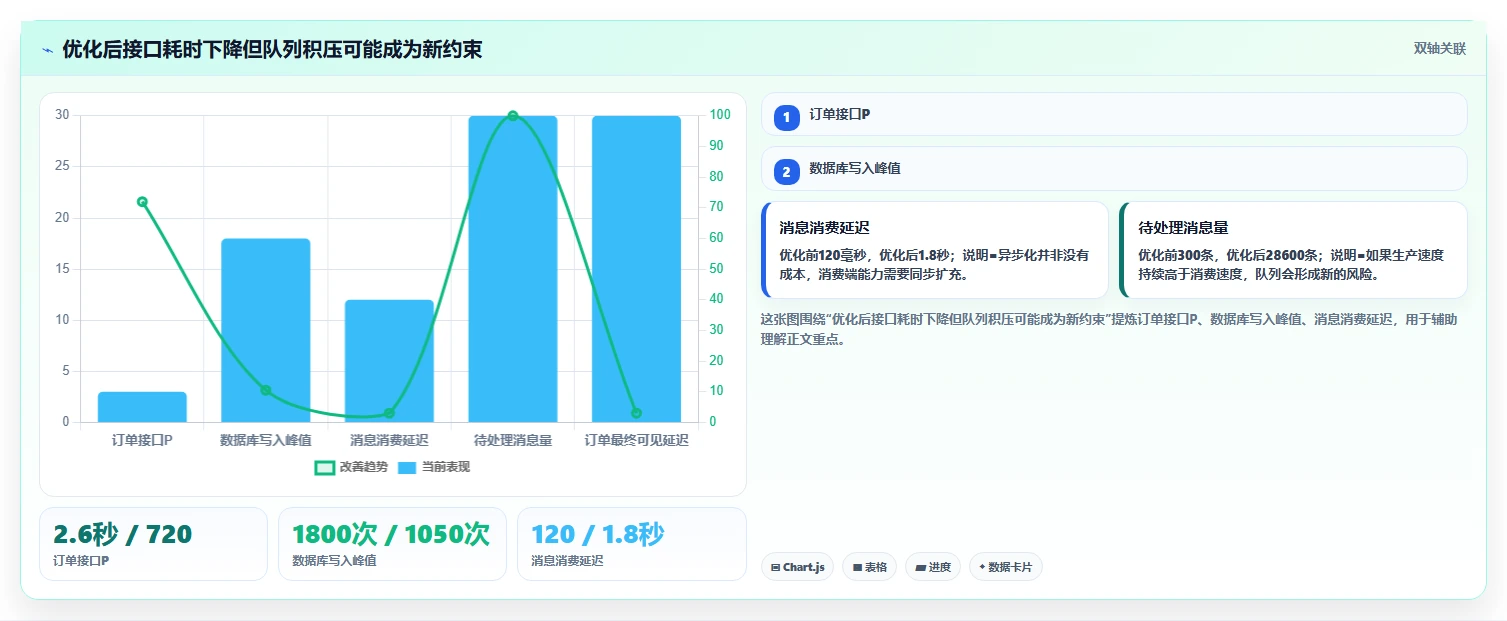Screen dimensions: 1507x621
Task: Click the left y-axis value 30
Action: pyautogui.click(x=62, y=115)
